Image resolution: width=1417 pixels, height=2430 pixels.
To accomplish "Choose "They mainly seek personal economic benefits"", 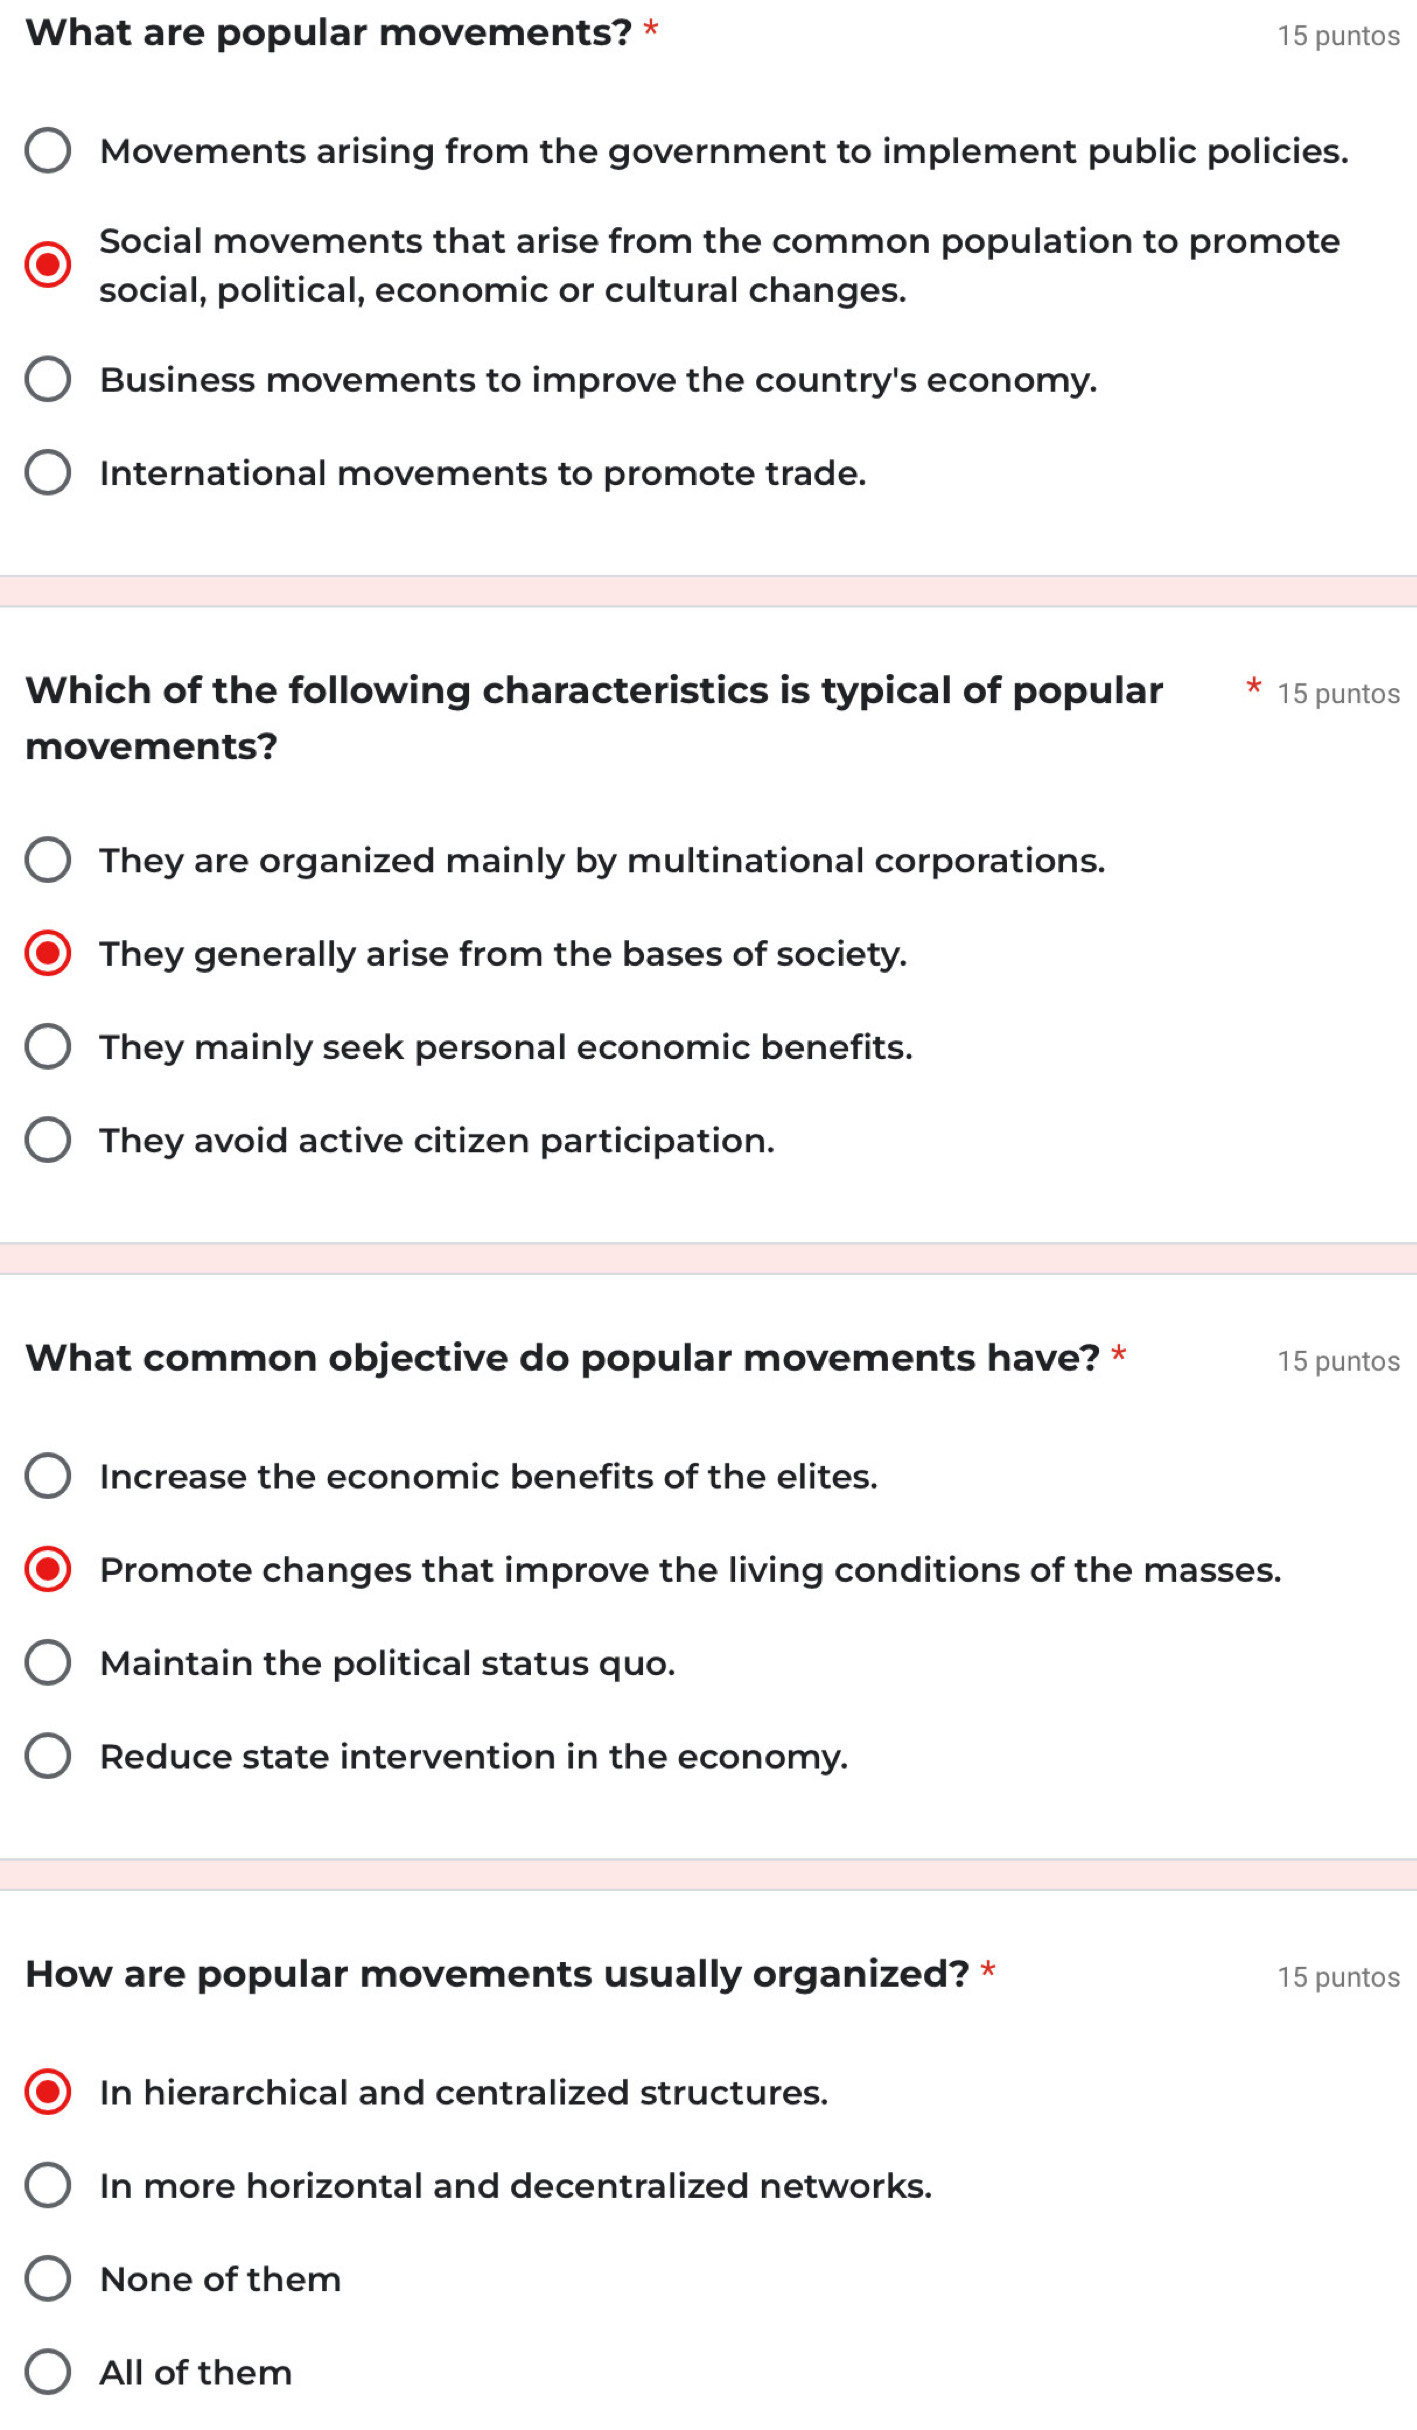I will [48, 1047].
